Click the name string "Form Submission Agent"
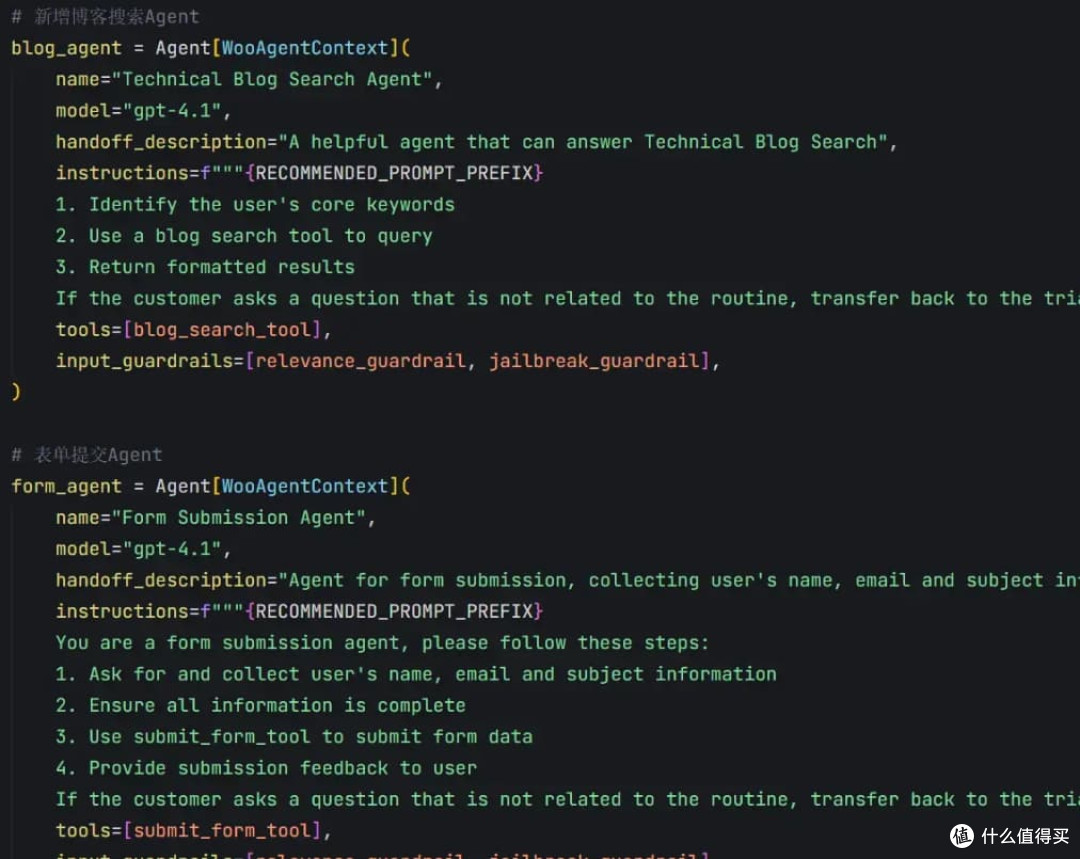 coord(238,517)
